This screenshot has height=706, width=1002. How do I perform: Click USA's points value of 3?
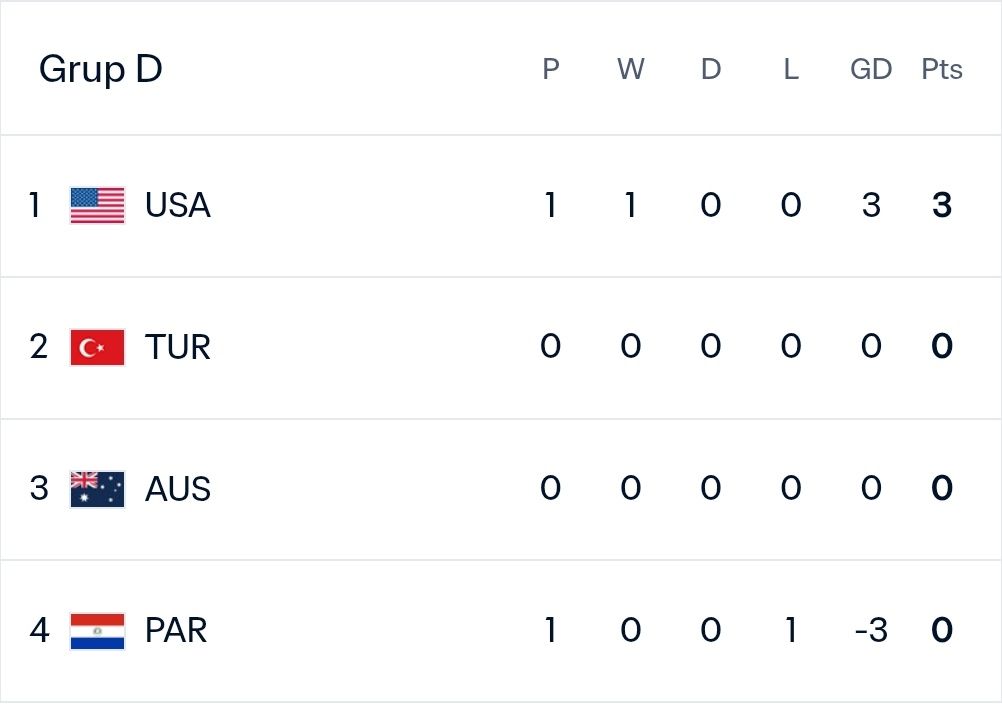click(x=942, y=205)
